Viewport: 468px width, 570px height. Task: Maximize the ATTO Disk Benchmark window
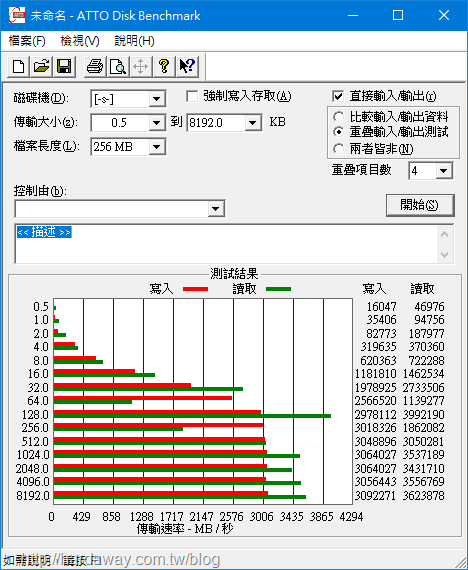pos(398,15)
